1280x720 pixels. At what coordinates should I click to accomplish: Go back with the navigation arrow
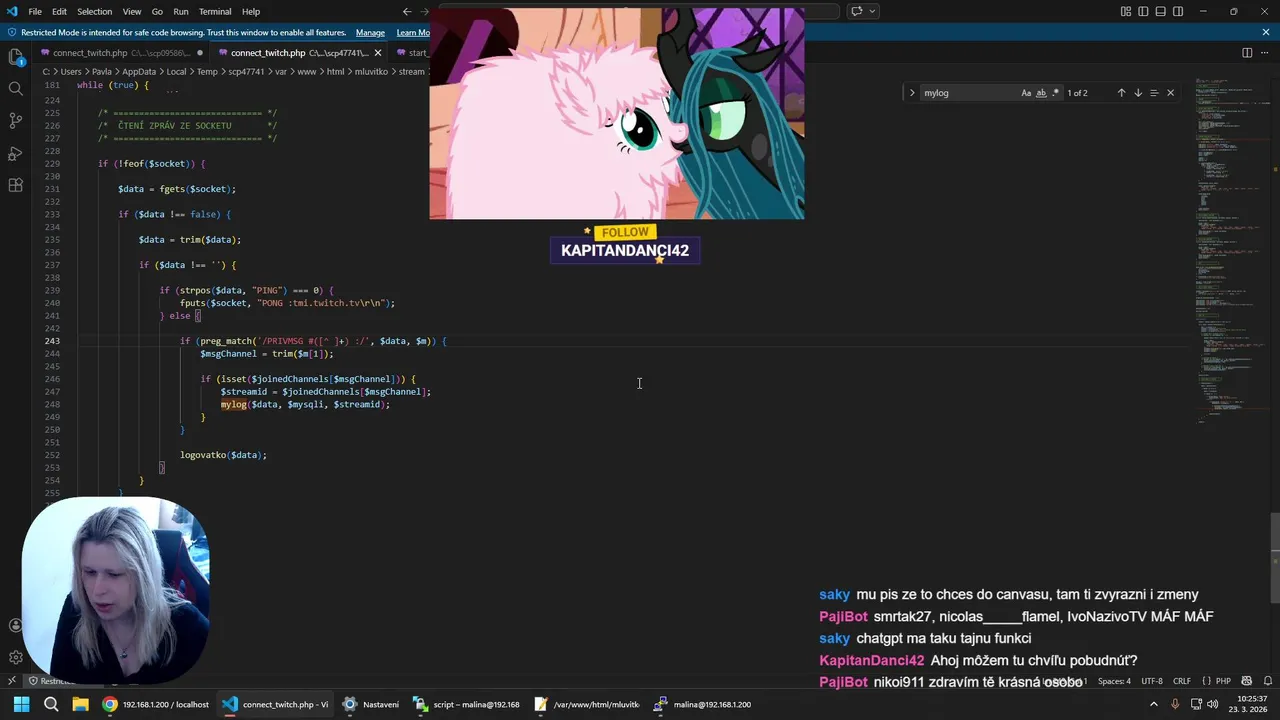pos(407,11)
